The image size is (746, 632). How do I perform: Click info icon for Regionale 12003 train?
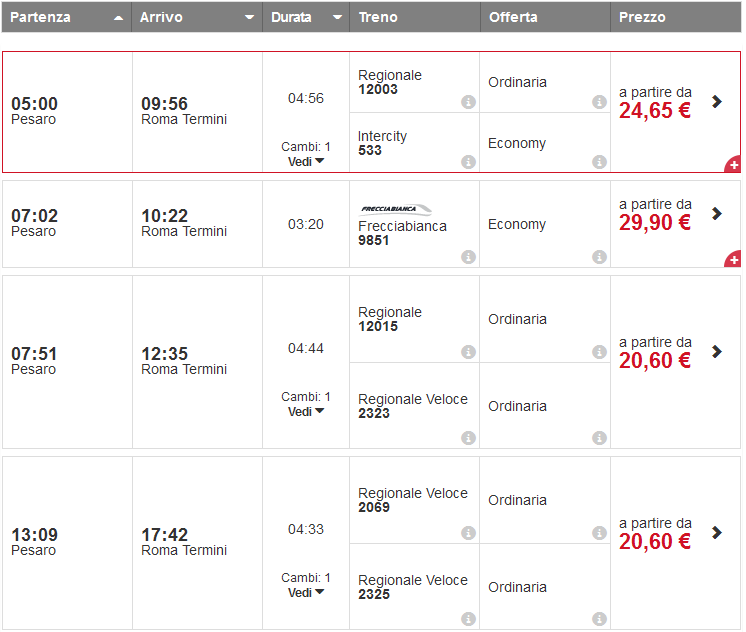pyautogui.click(x=468, y=102)
